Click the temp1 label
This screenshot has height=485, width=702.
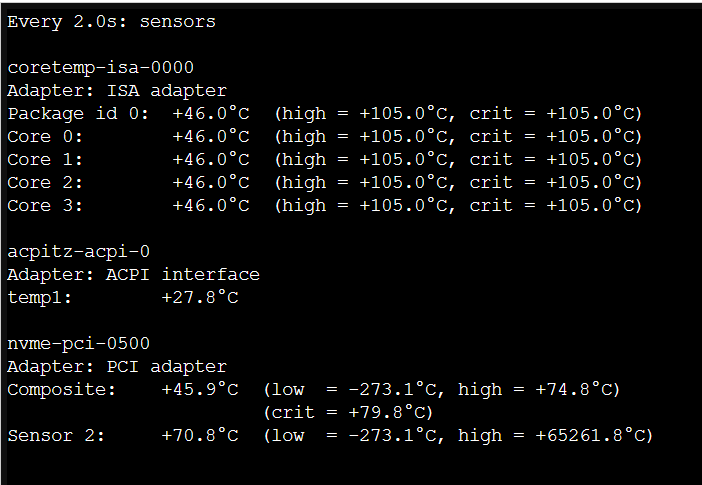(x=40, y=297)
